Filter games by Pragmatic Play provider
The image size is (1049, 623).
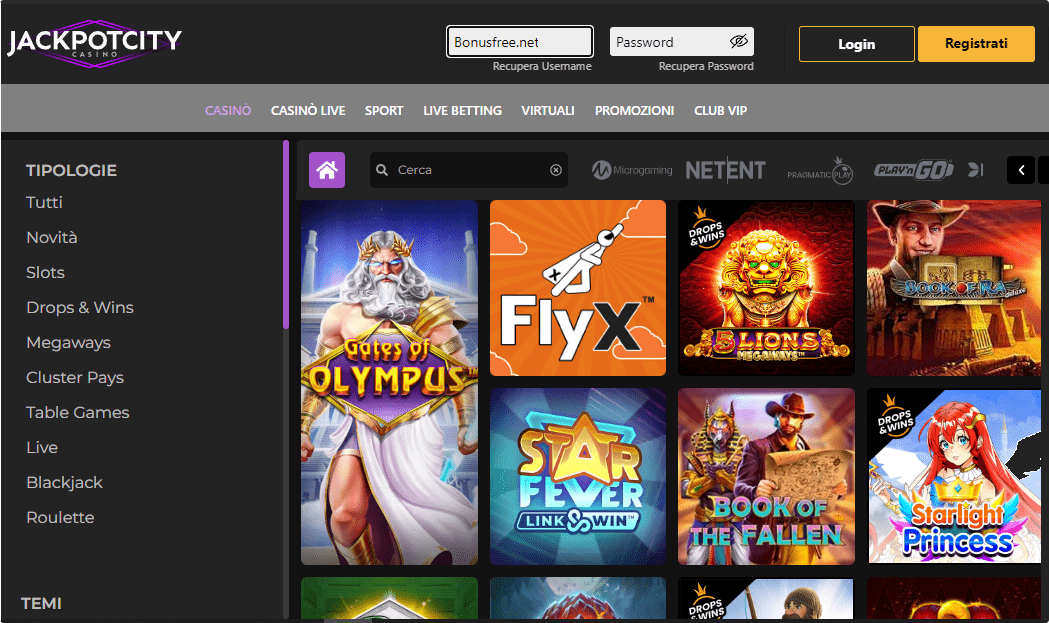click(820, 171)
